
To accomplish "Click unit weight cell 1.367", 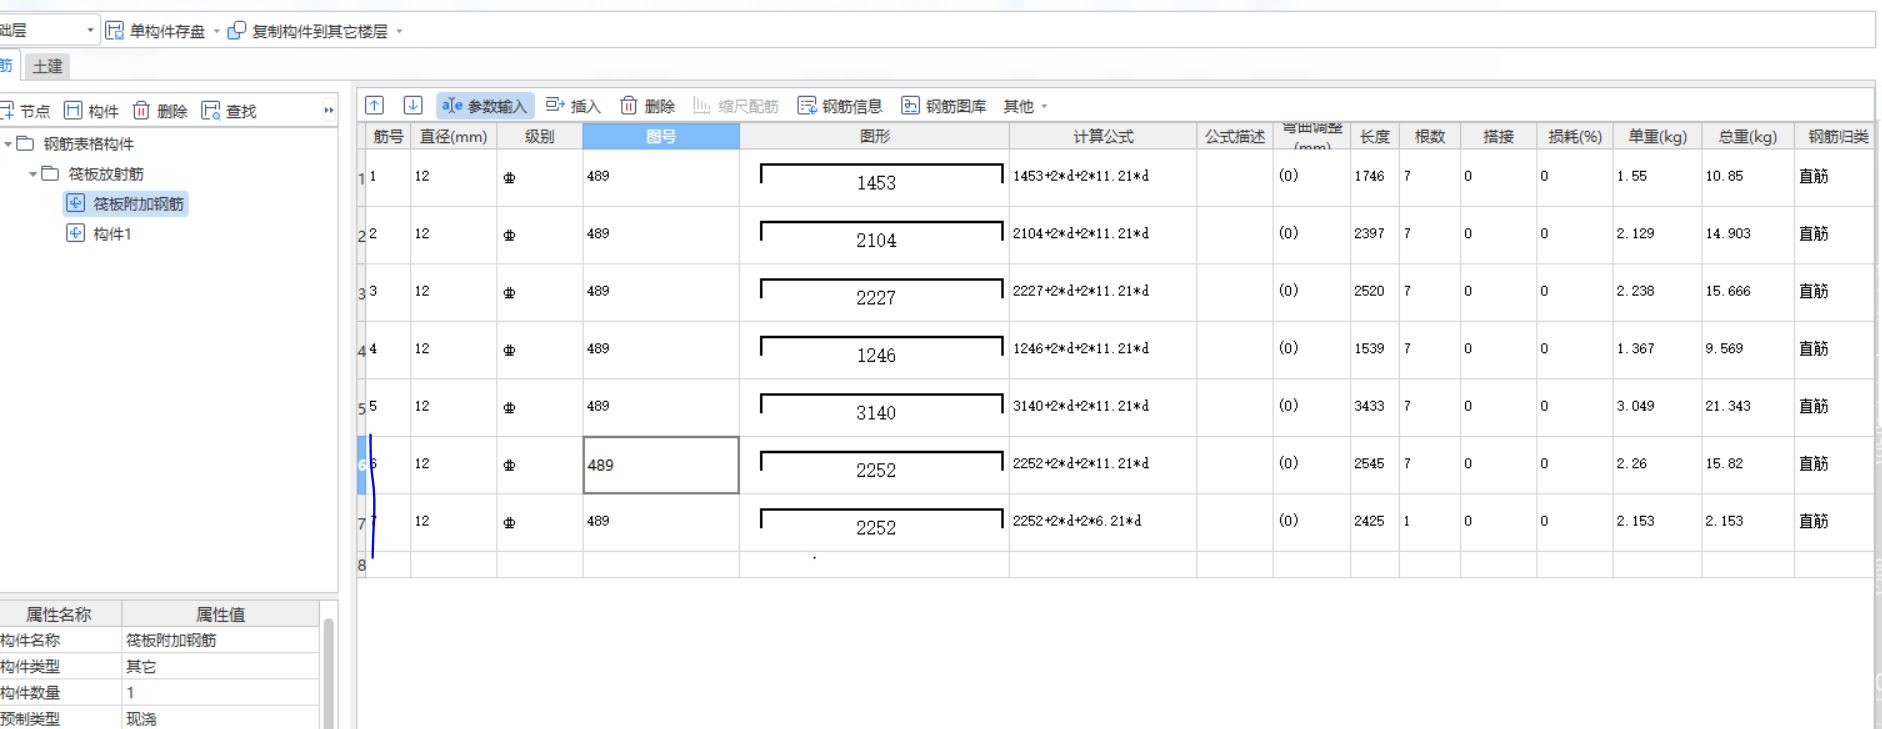I will click(1657, 350).
